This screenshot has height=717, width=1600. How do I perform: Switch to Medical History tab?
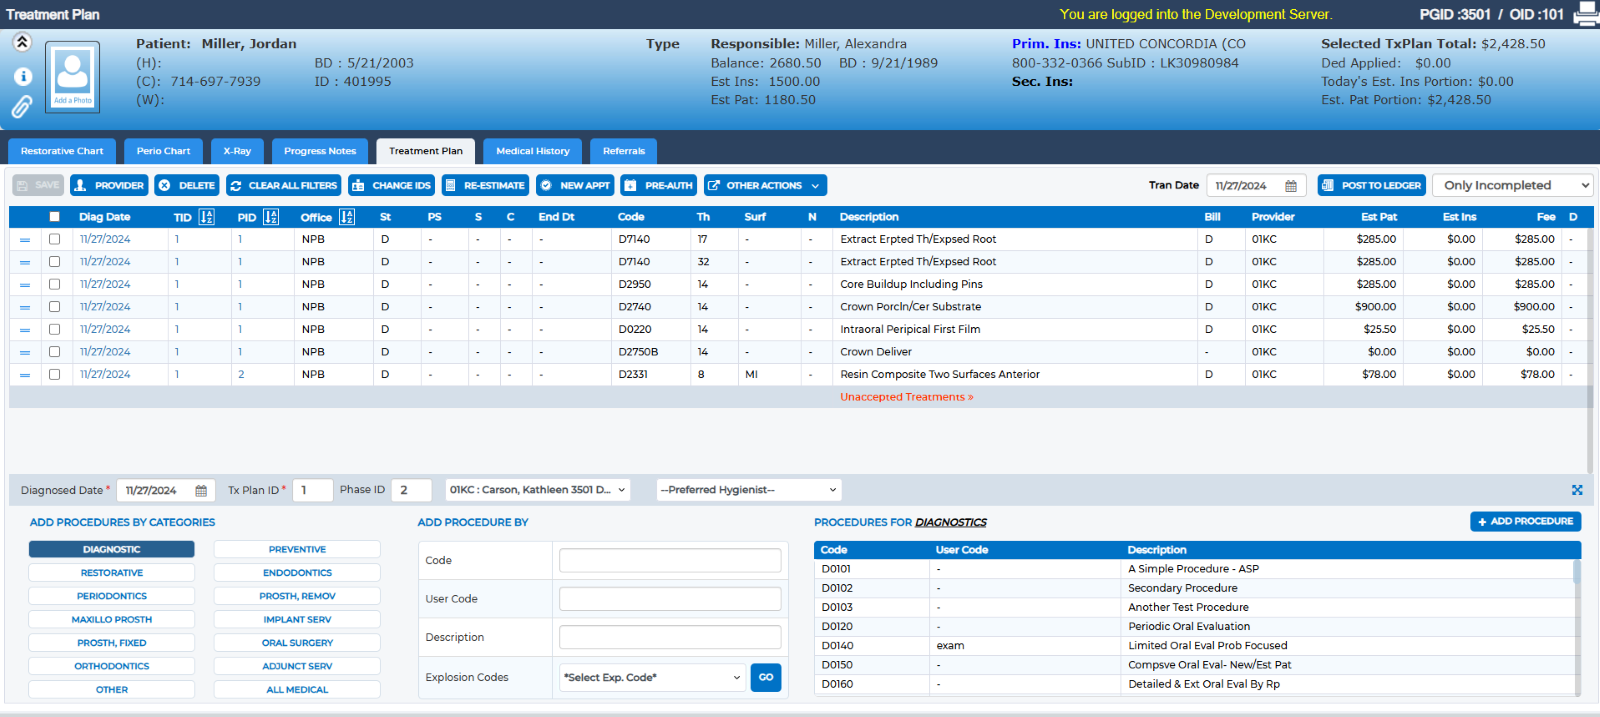533,151
